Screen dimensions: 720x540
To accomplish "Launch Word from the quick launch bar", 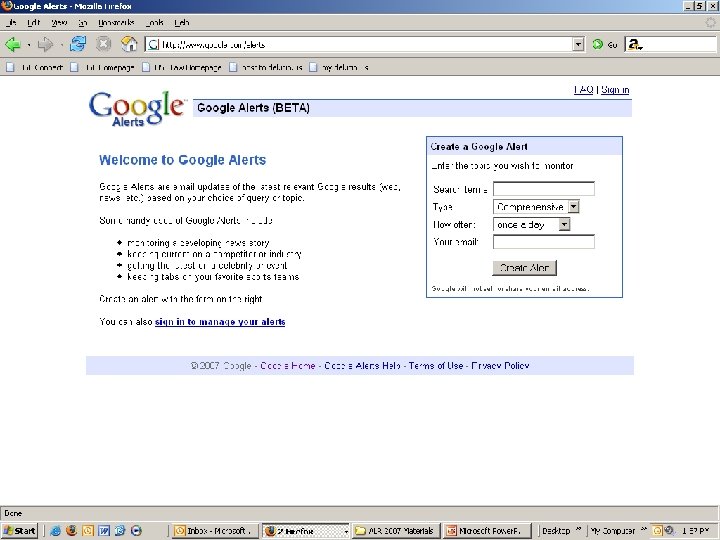I will (x=104, y=531).
